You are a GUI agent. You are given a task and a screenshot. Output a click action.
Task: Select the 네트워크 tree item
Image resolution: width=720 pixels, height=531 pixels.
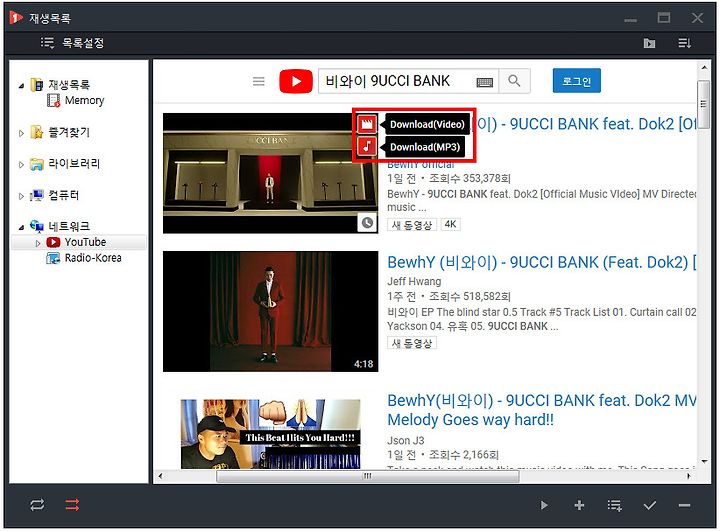point(69,226)
